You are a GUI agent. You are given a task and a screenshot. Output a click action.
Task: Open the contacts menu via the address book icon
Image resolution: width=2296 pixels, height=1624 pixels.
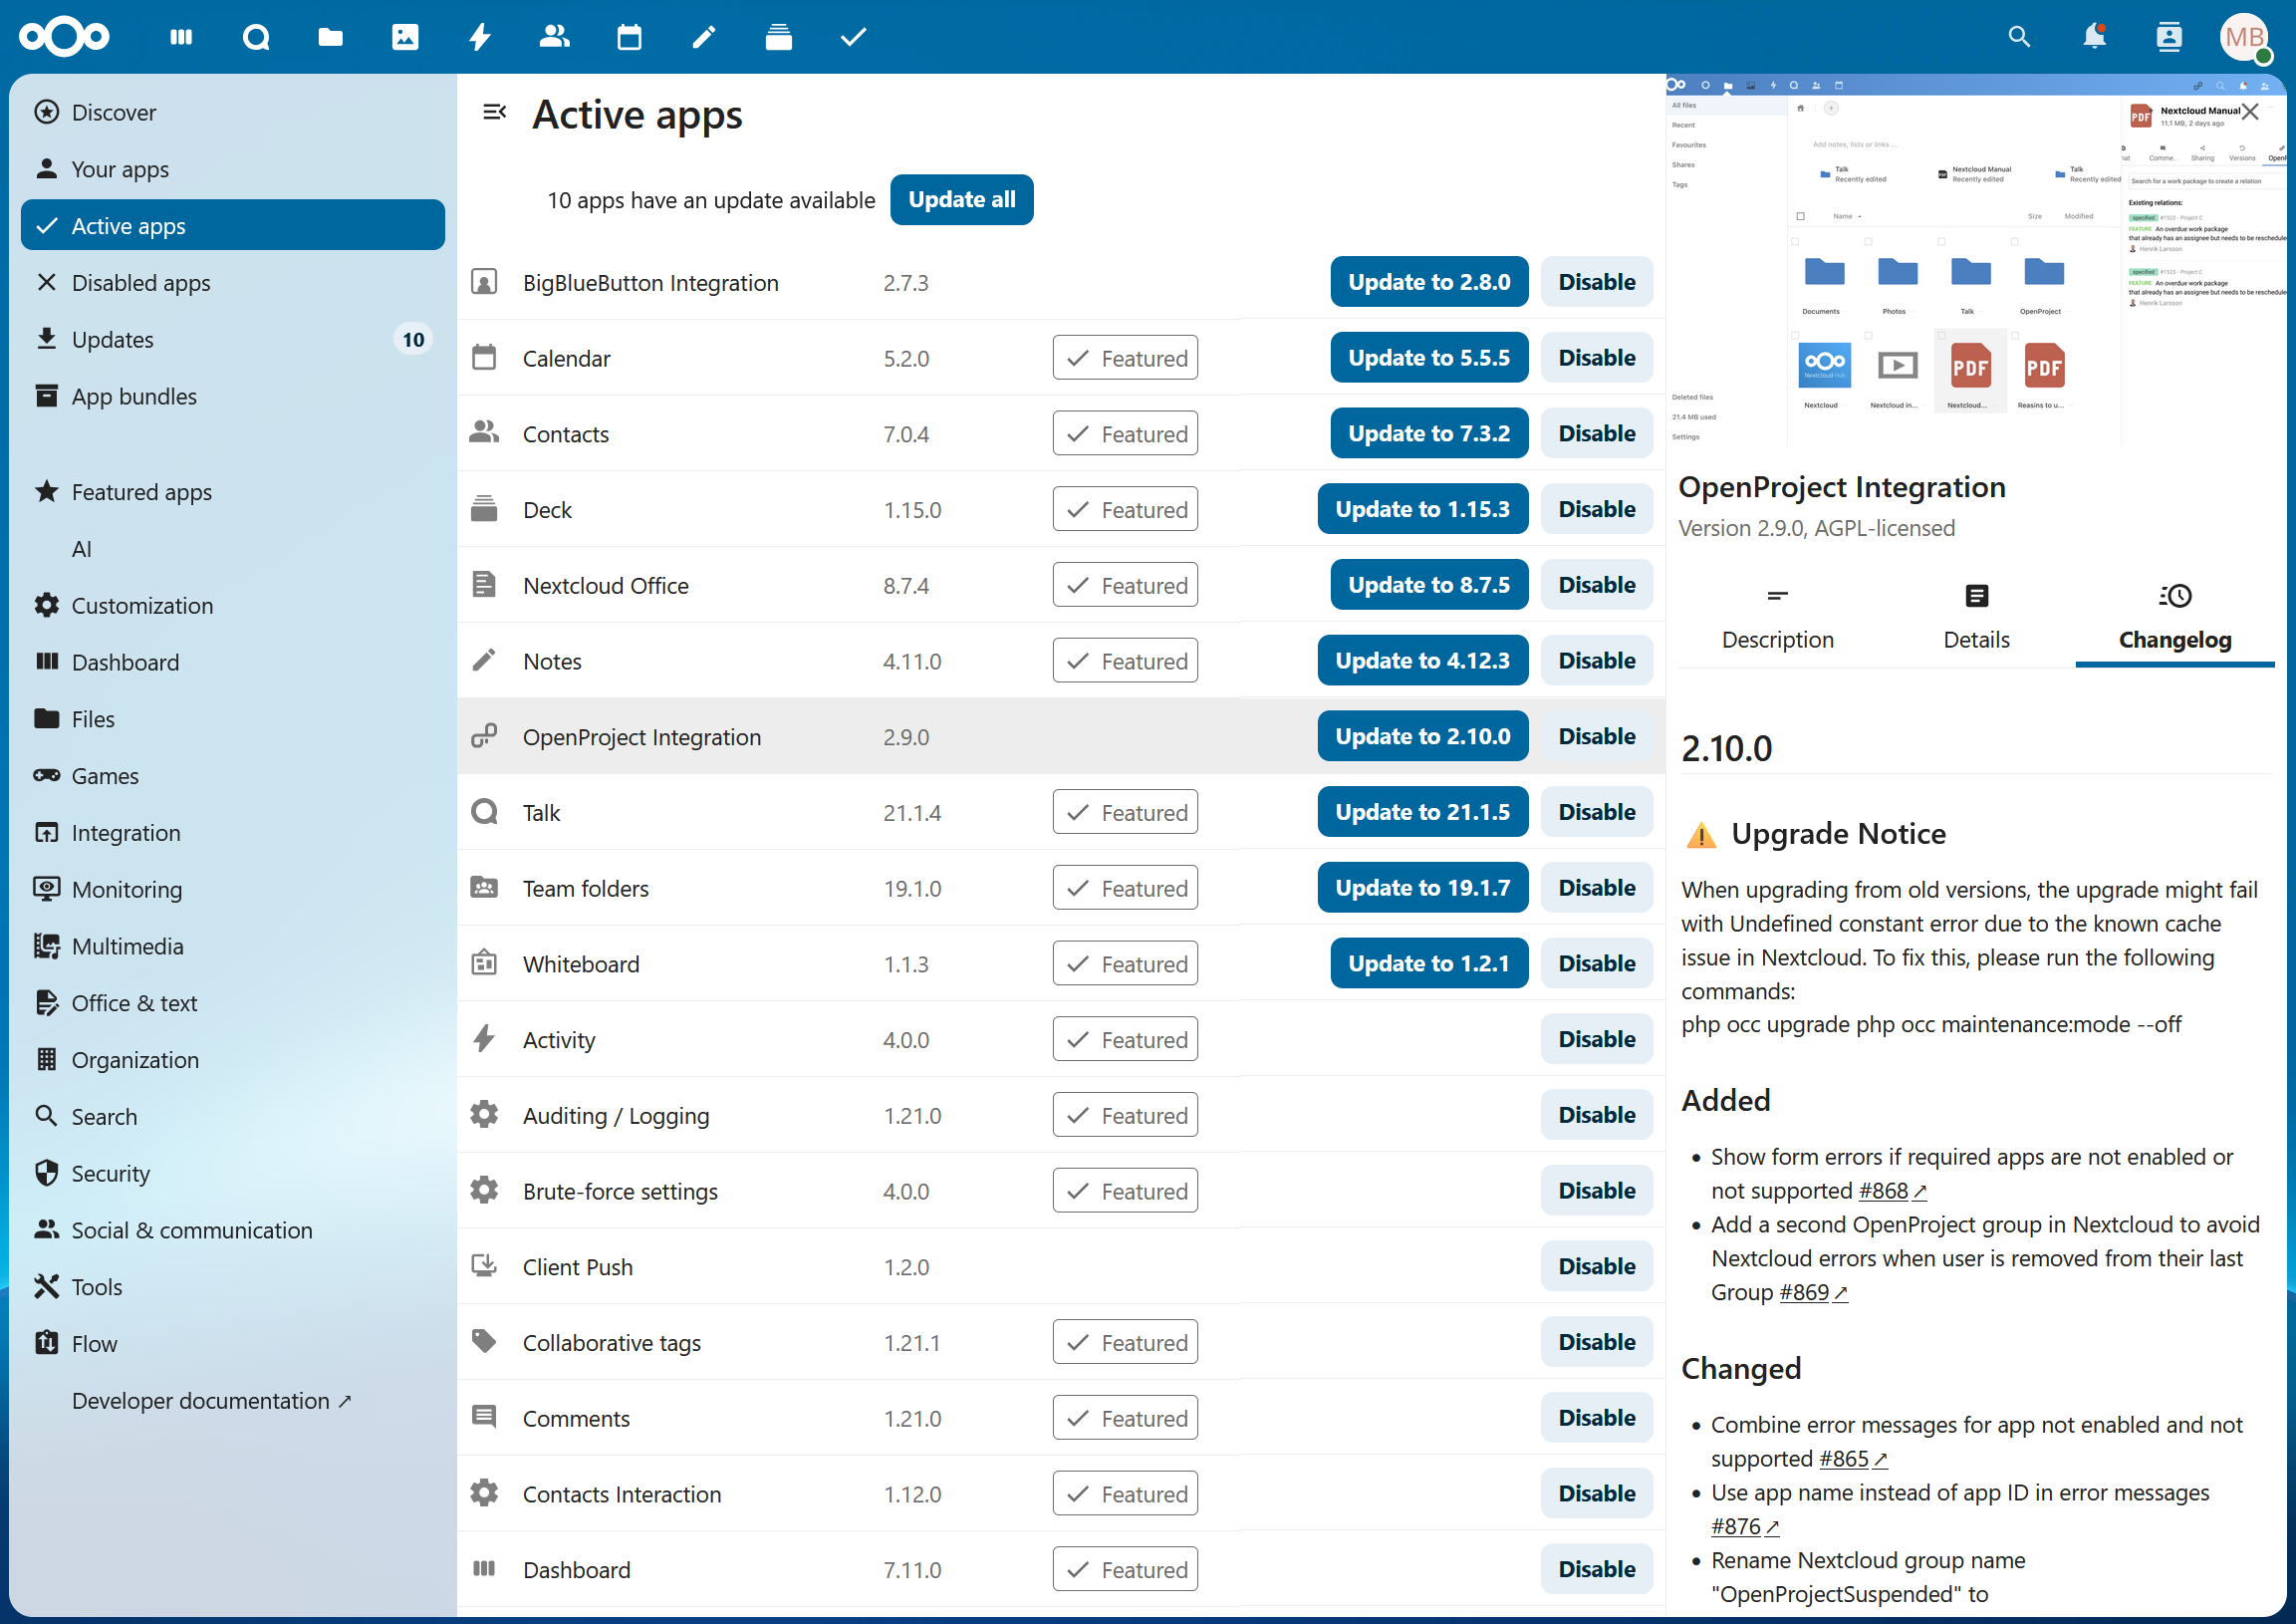point(2170,37)
